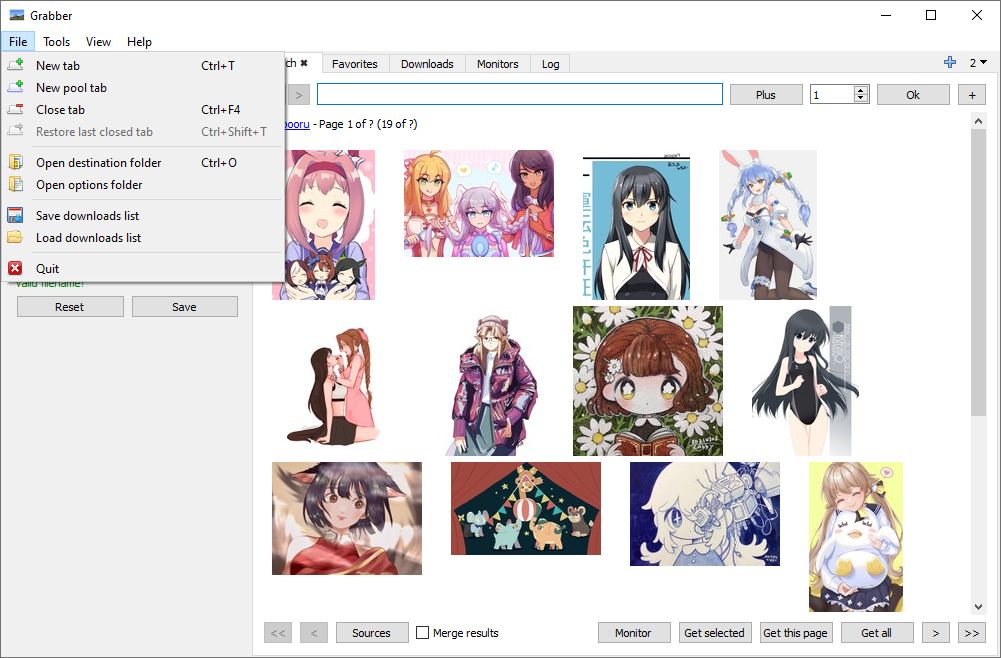Screen dimensions: 1001x658
Task: Open the View menu
Action: point(98,41)
